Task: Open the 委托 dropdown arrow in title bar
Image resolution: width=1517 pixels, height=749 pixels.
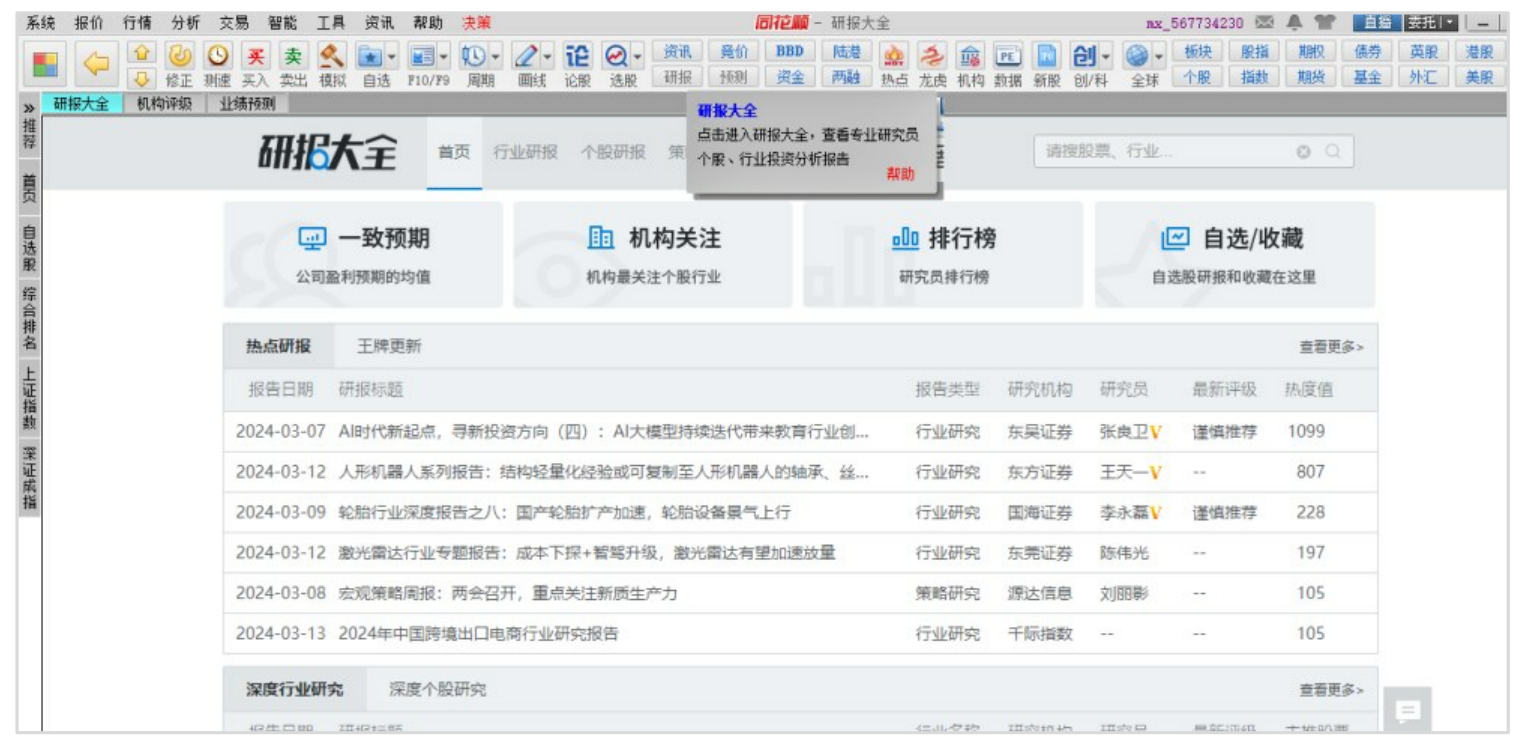Action: click(x=1448, y=22)
